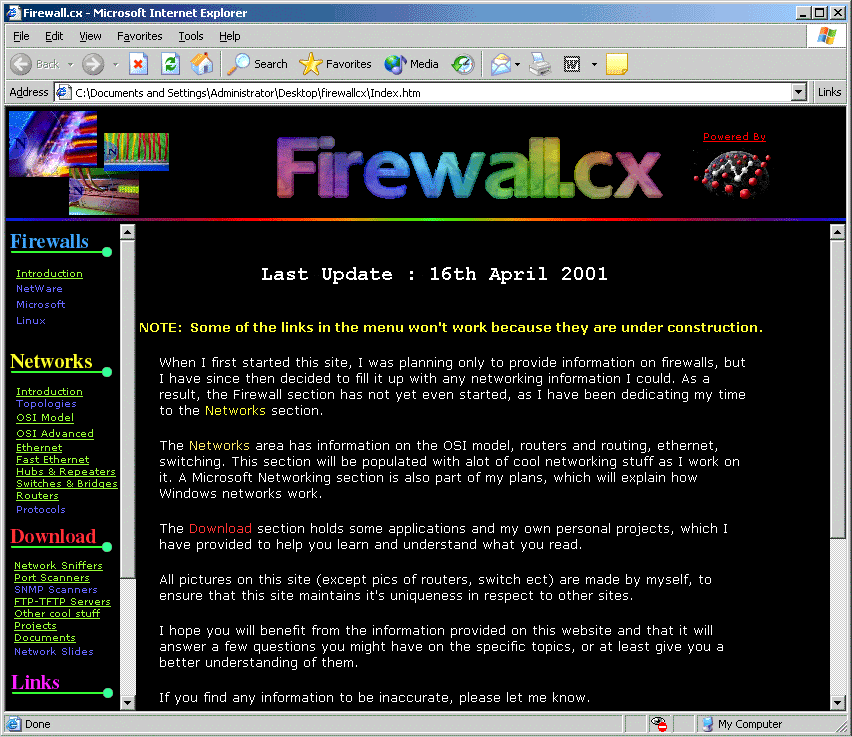
Task: Open the Switches & Bridges link
Action: (67, 483)
